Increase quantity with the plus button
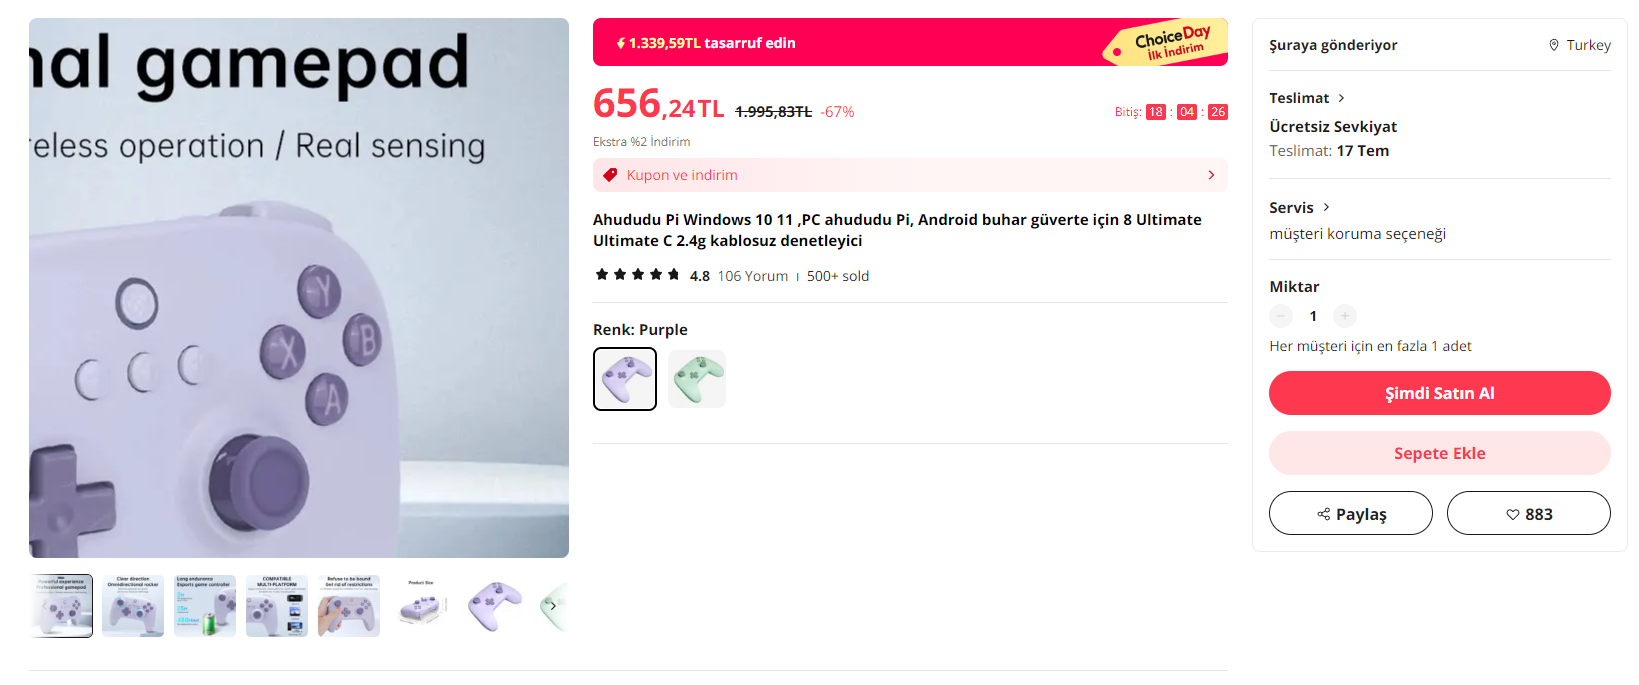Screen dimensions: 1639x685 (x=1345, y=316)
